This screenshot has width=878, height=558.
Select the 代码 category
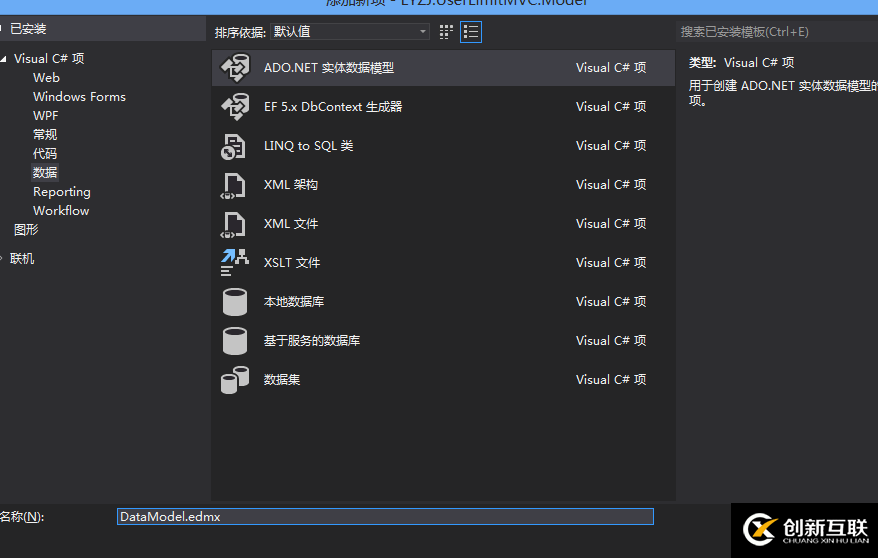[45, 154]
